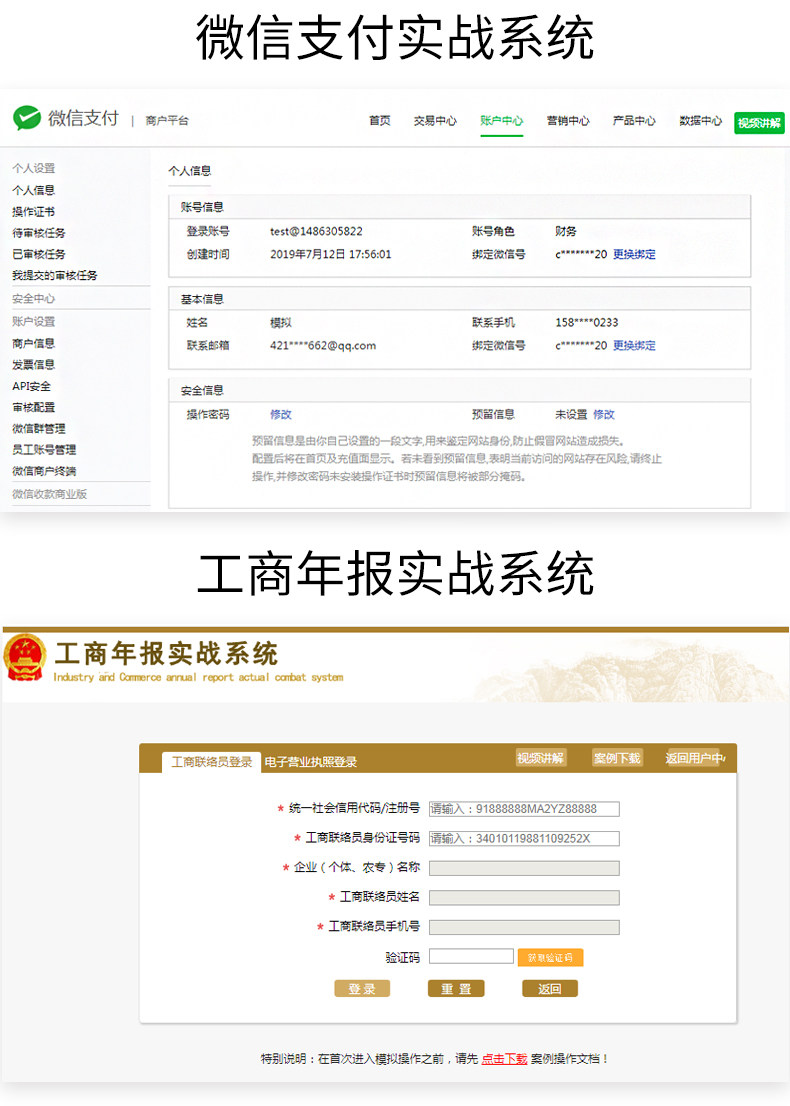Switch to the 电子营业执照登录 tab
This screenshot has height=1106, width=790.
pos(310,762)
